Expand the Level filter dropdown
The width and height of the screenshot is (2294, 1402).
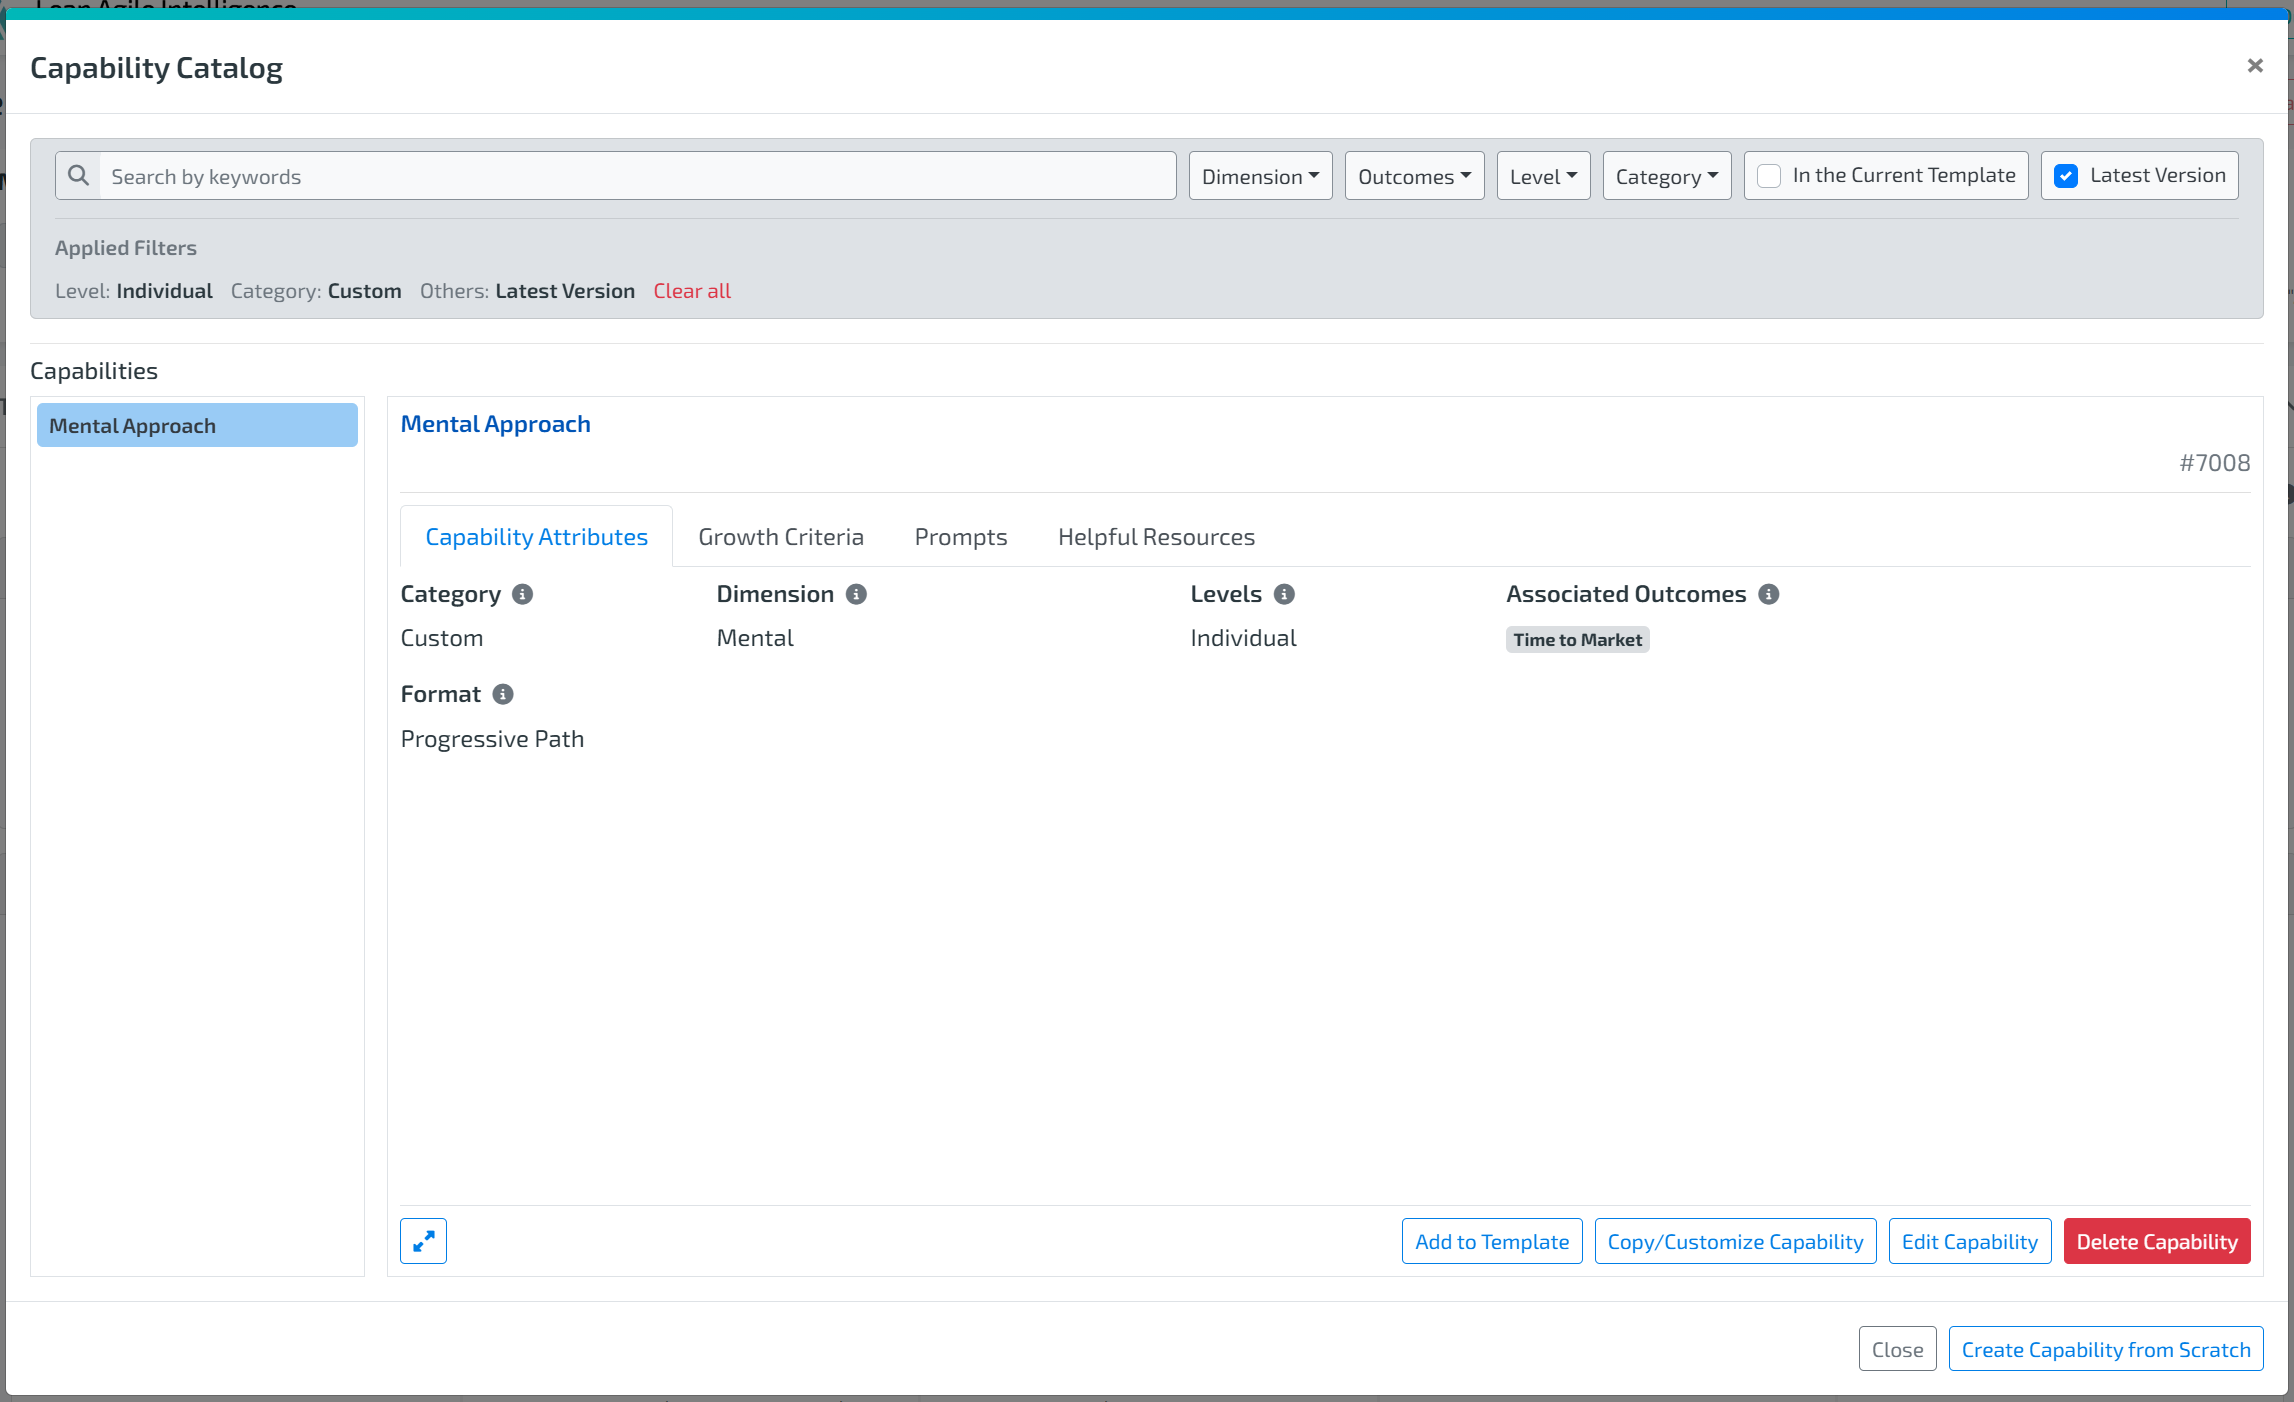(x=1543, y=176)
